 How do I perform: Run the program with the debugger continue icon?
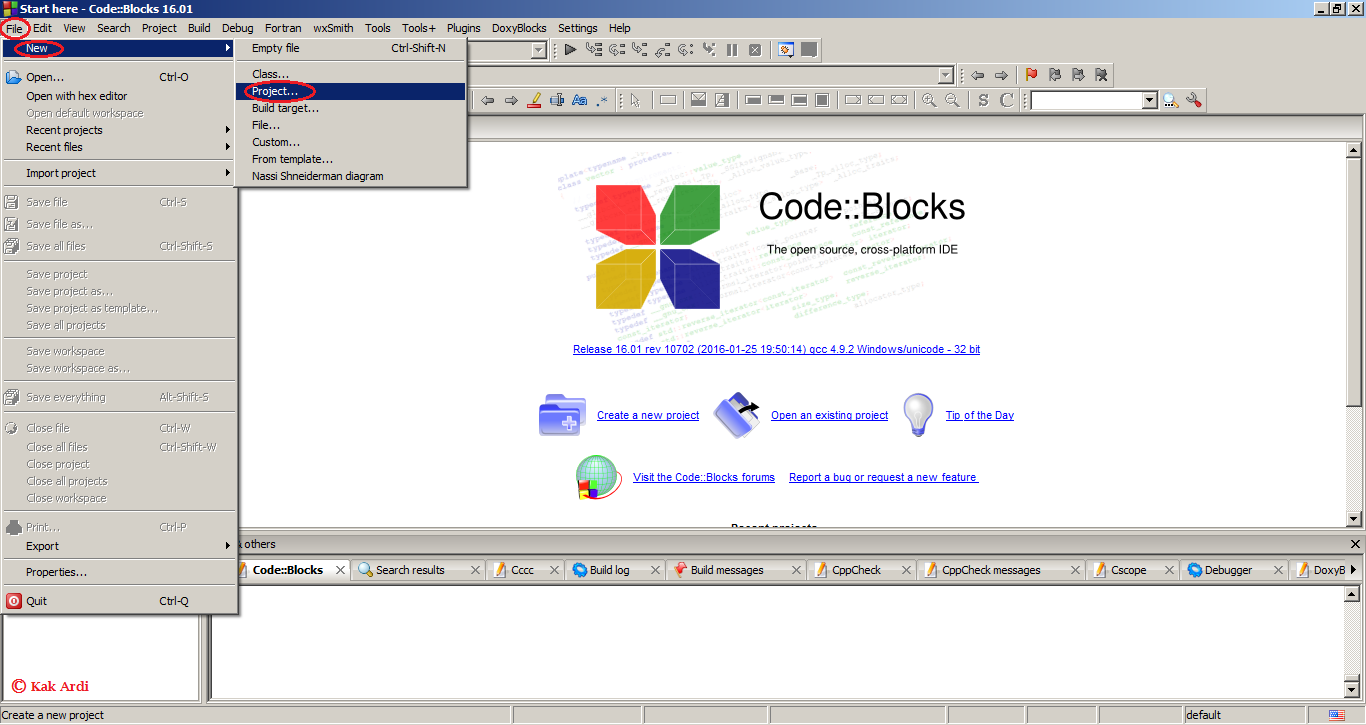[x=571, y=48]
